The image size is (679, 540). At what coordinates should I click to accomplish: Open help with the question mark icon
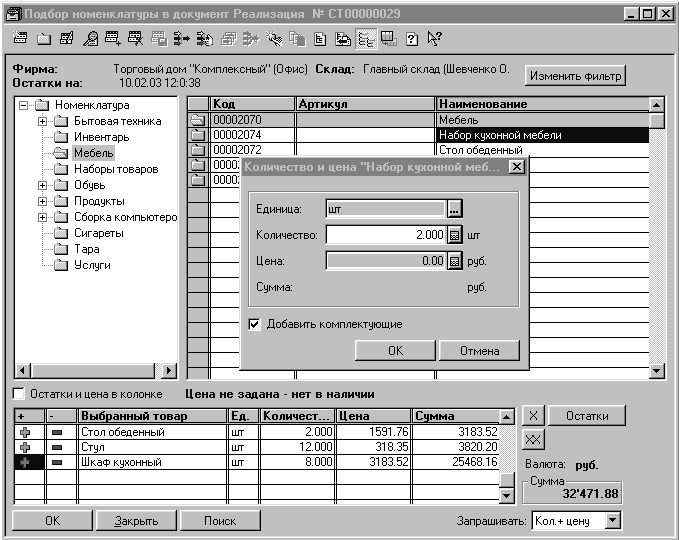tap(412, 39)
